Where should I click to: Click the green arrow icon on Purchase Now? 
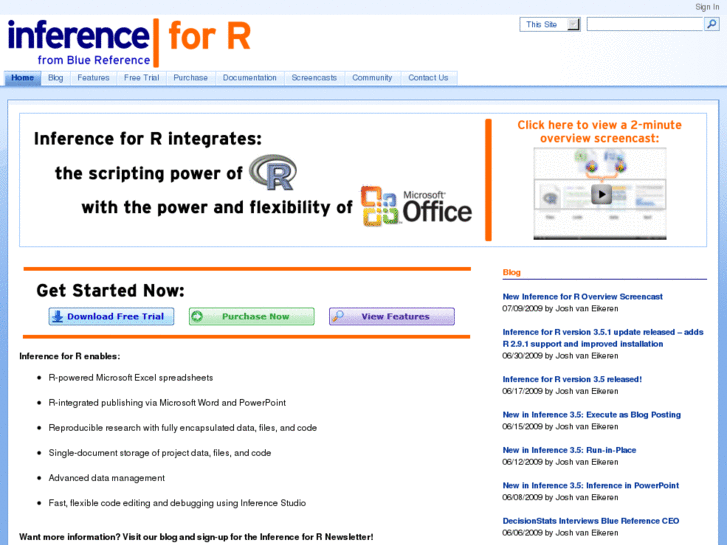click(x=197, y=316)
